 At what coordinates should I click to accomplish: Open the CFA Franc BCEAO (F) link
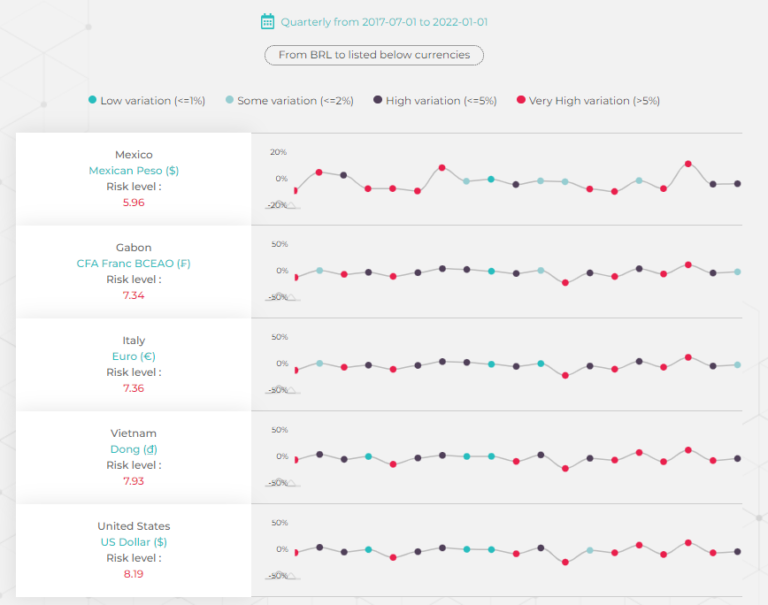point(133,263)
